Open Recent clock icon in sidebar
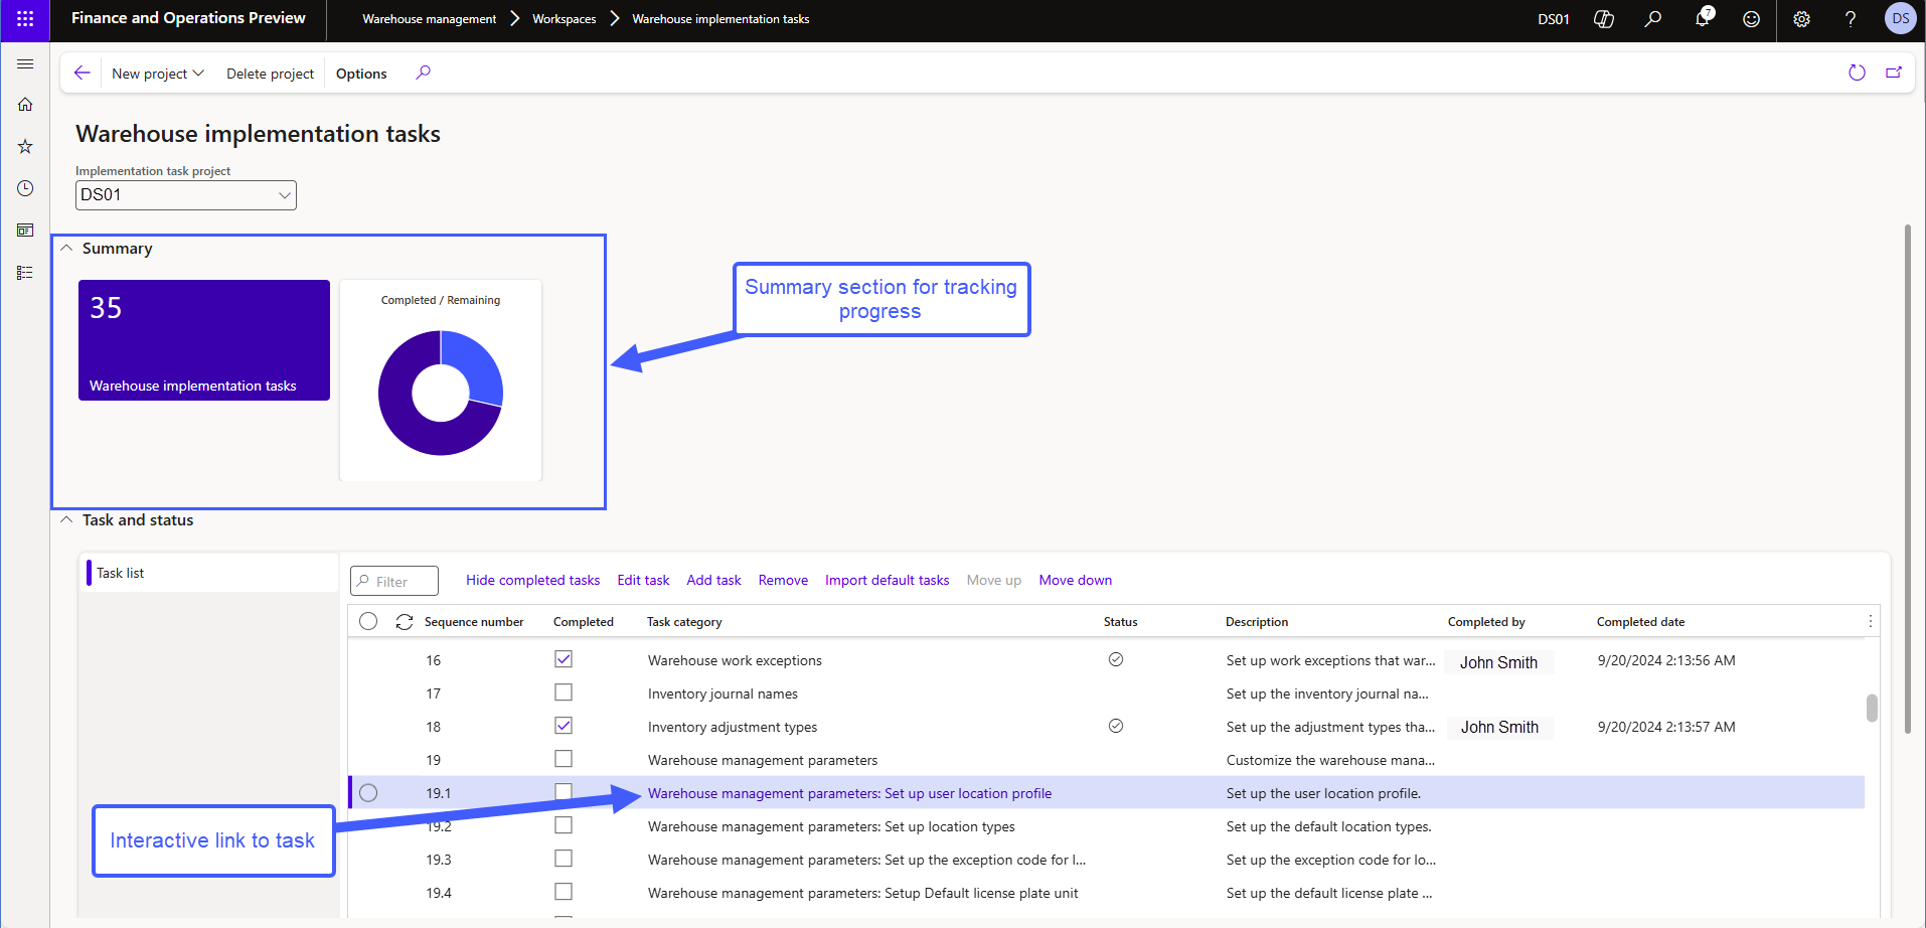 (x=25, y=189)
